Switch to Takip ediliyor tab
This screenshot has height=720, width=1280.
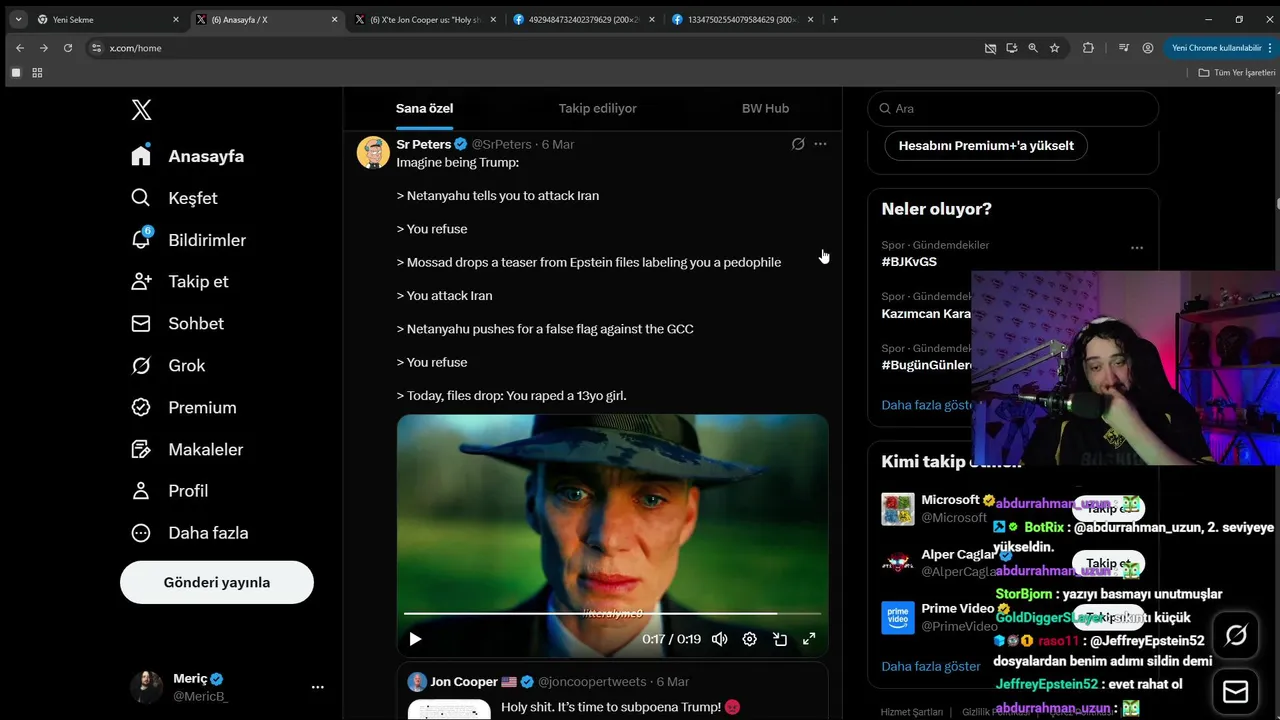click(597, 108)
